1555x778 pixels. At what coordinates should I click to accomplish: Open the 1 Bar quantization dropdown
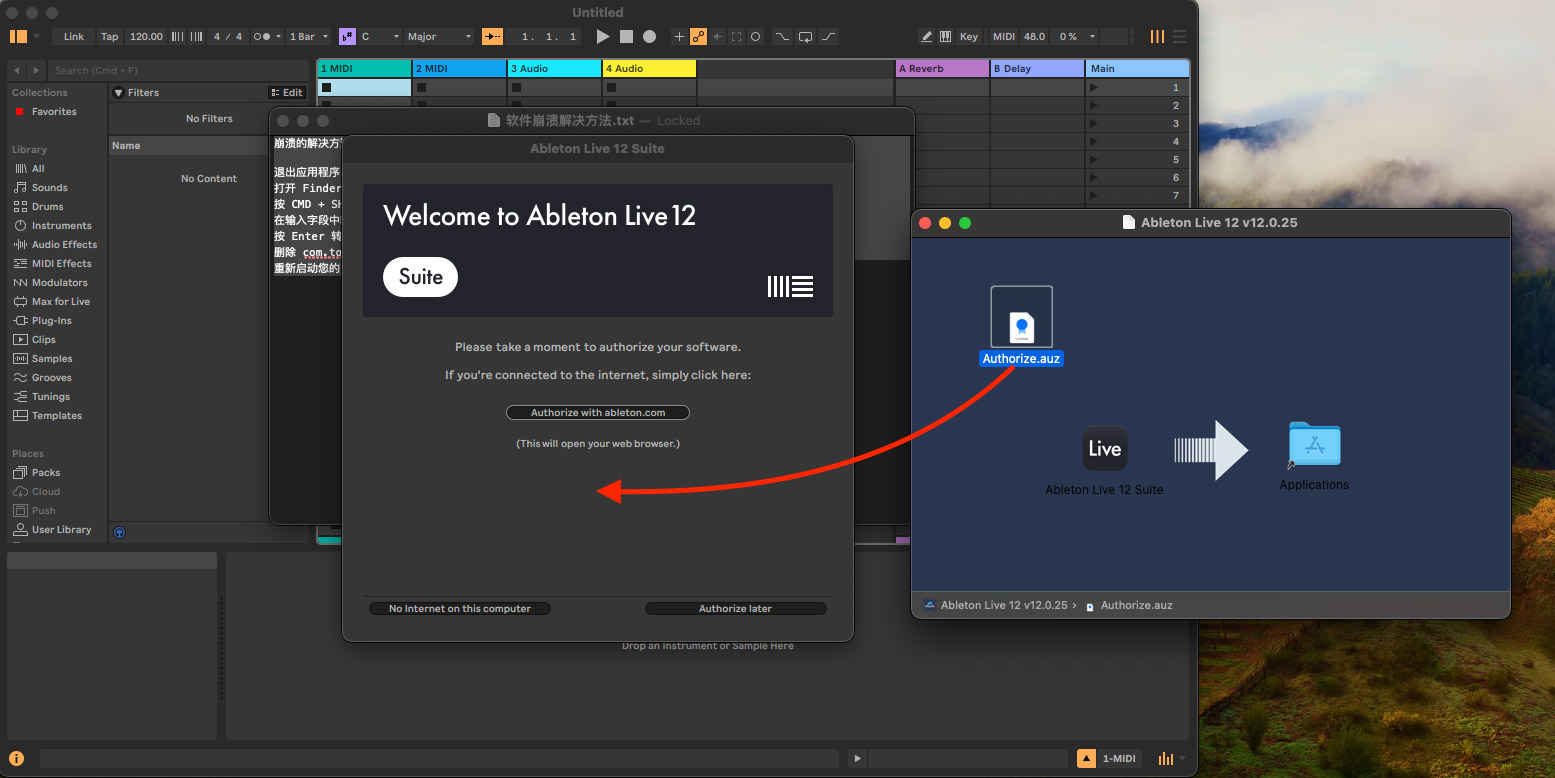tap(309, 36)
